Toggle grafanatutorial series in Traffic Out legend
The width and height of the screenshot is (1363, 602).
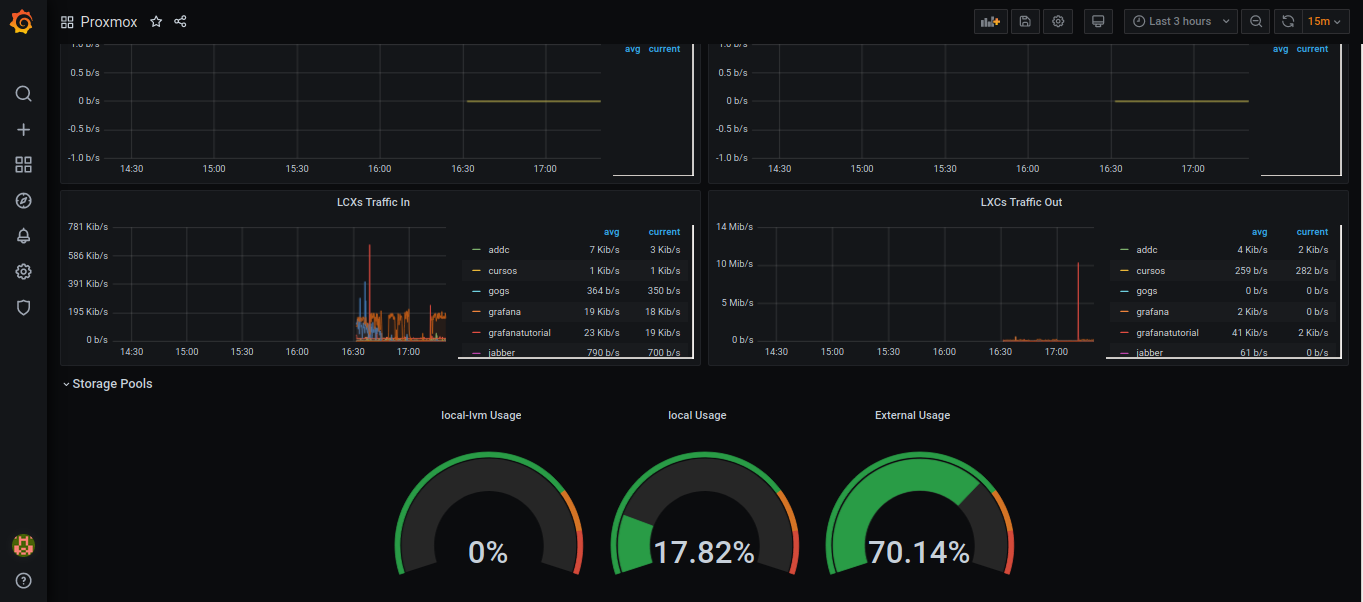click(1167, 333)
